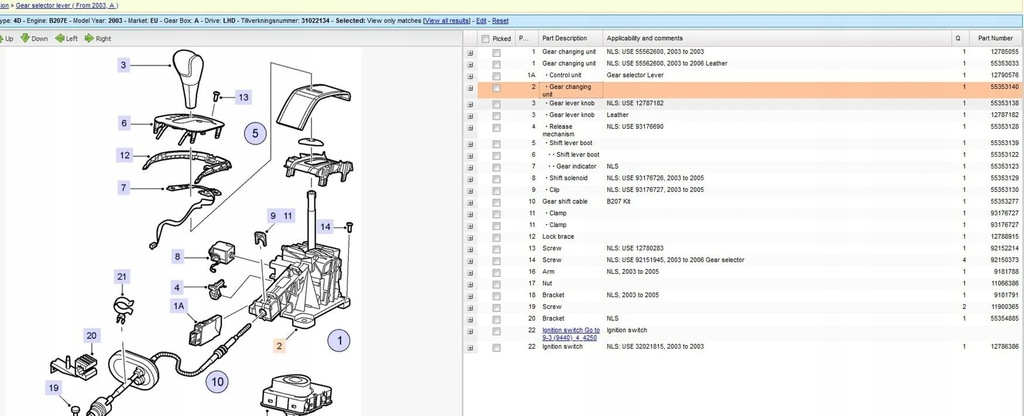Click the Lock brace description text

pyautogui.click(x=558, y=236)
